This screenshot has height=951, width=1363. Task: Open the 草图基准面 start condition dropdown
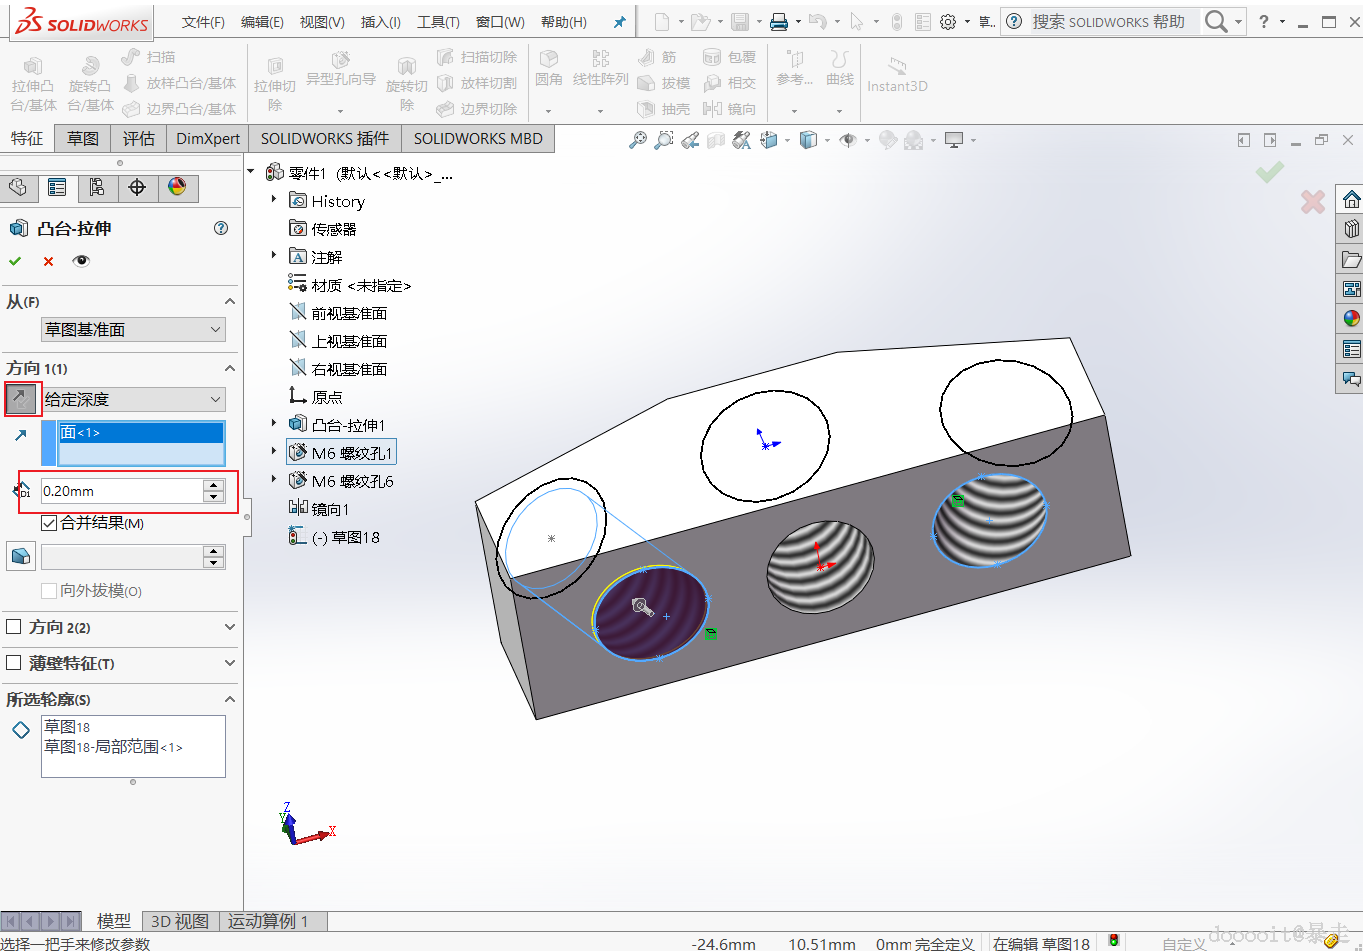pos(134,330)
